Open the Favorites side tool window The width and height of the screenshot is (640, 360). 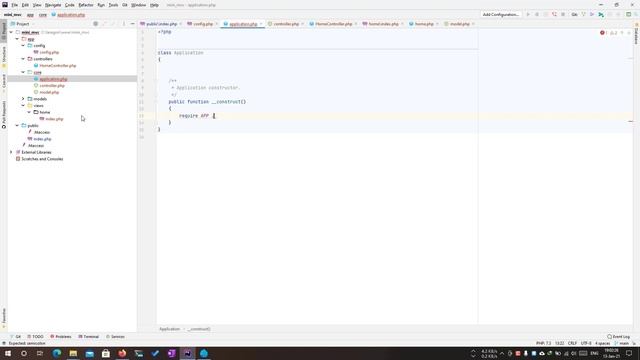pyautogui.click(x=4, y=318)
